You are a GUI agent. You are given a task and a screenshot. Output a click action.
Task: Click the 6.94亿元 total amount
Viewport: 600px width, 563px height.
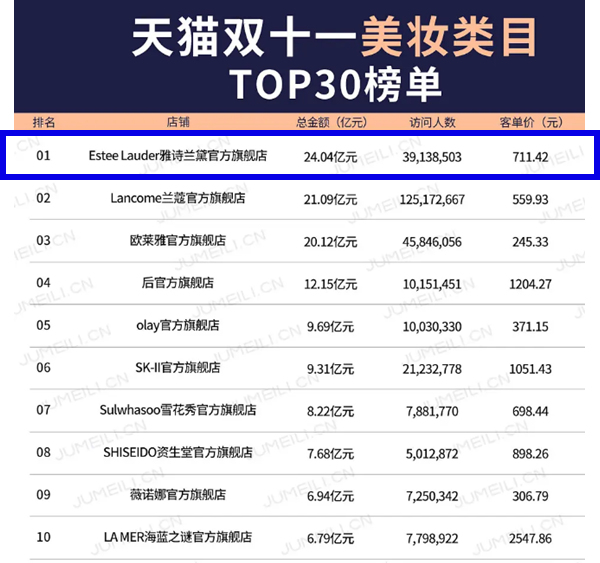tap(331, 496)
